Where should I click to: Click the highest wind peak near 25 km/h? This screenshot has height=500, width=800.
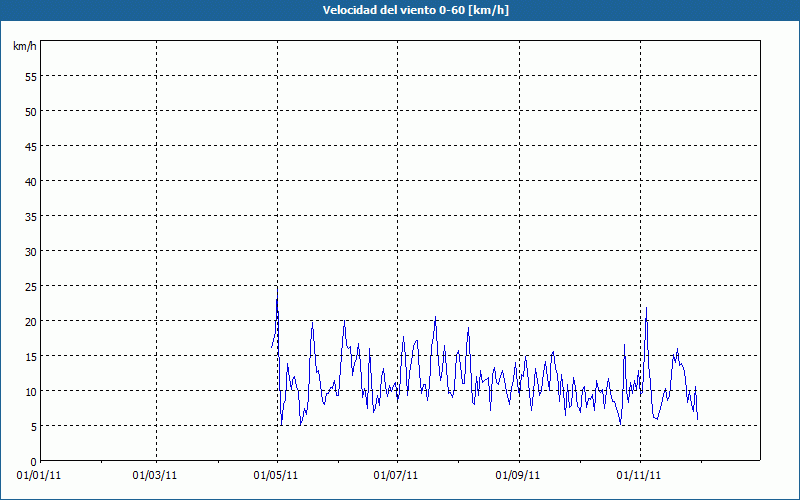[277, 288]
